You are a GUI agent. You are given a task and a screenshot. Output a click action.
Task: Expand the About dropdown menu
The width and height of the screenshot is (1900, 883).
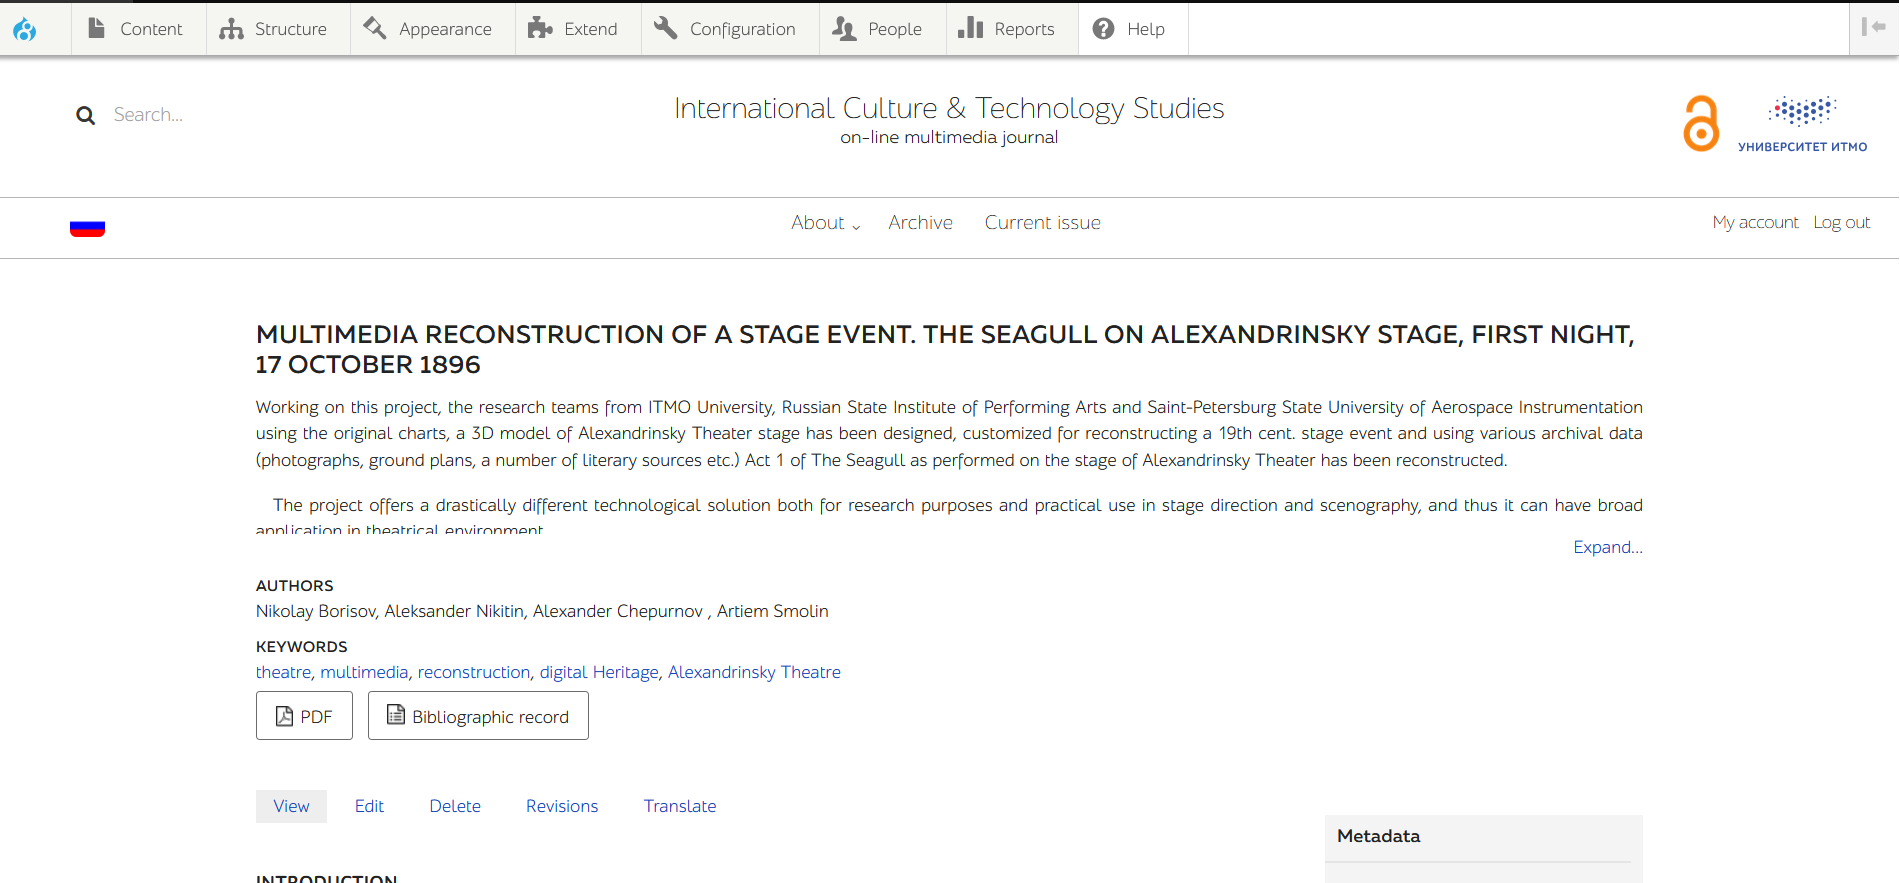(825, 223)
